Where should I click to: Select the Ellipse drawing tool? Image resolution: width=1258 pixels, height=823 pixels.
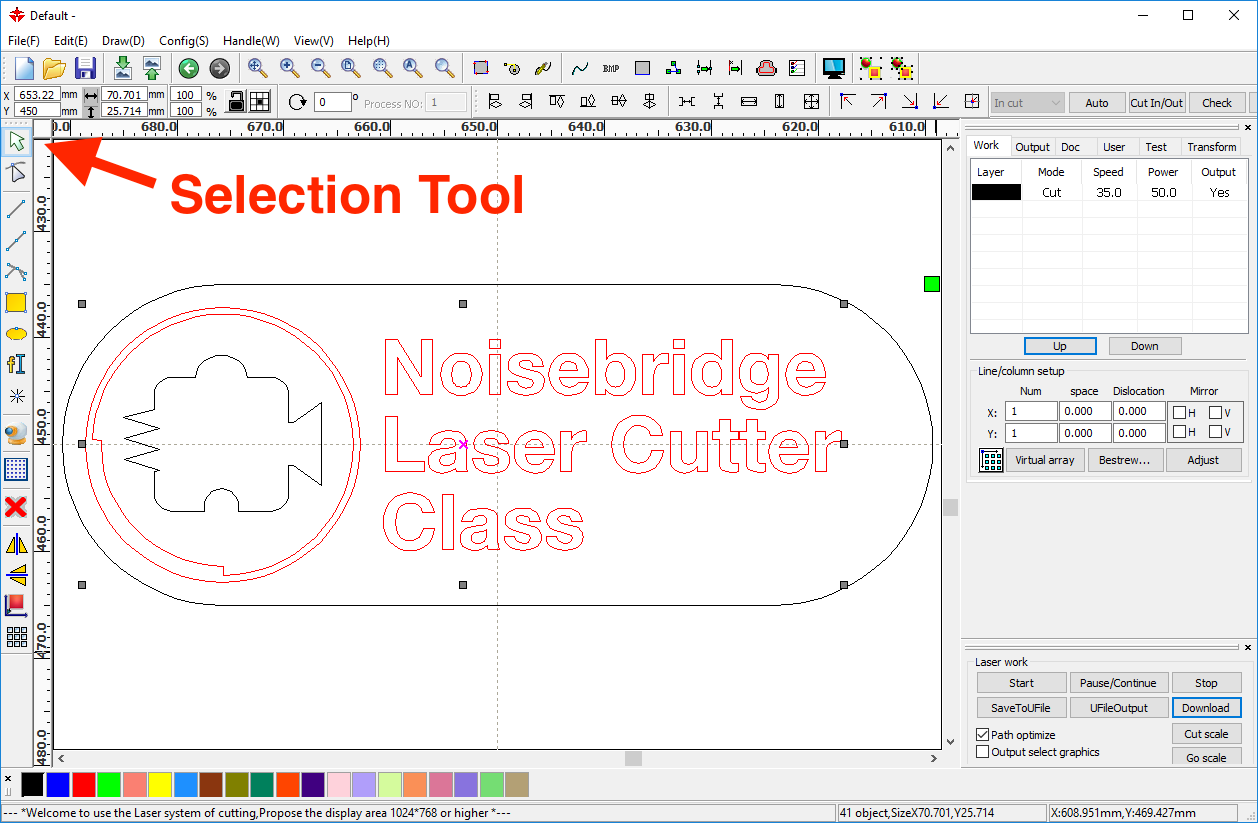(x=16, y=334)
